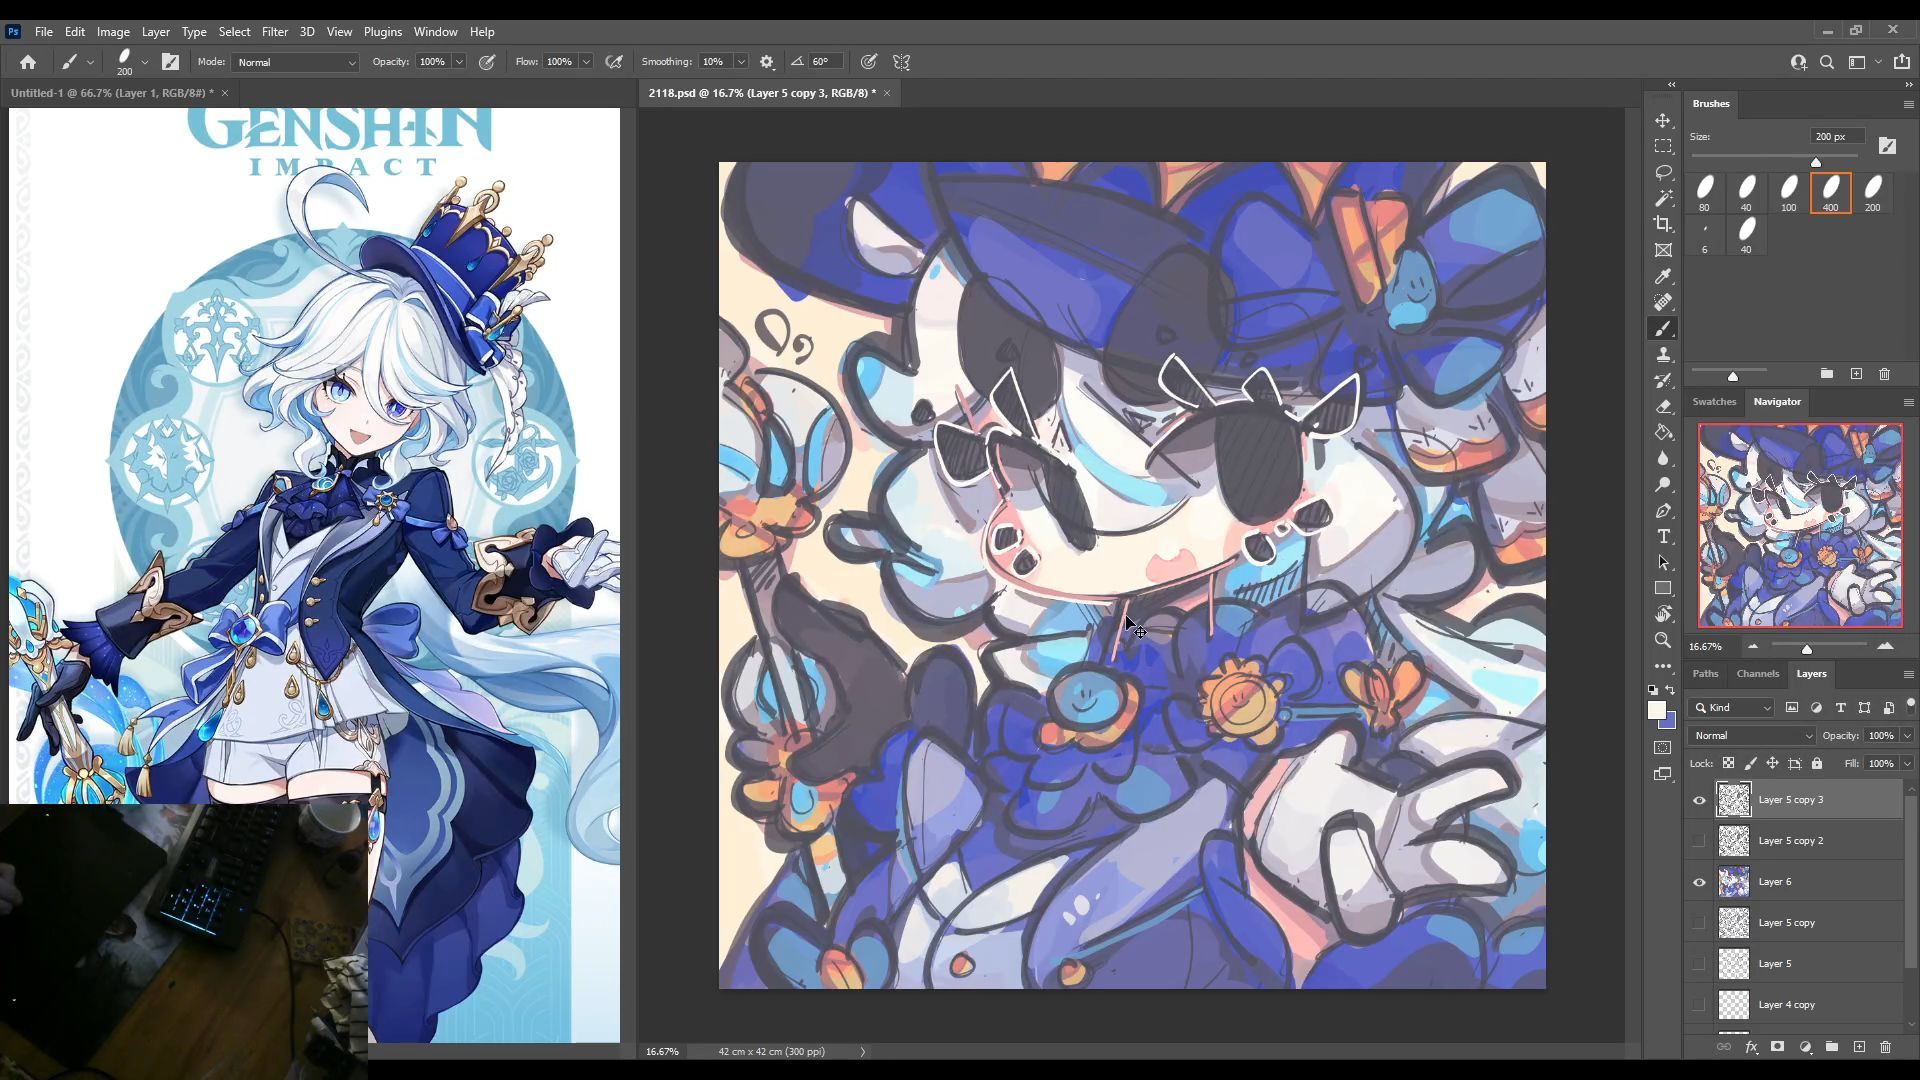Image resolution: width=1920 pixels, height=1080 pixels.
Task: Adjust the Navigator zoom slider
Action: 1807,648
